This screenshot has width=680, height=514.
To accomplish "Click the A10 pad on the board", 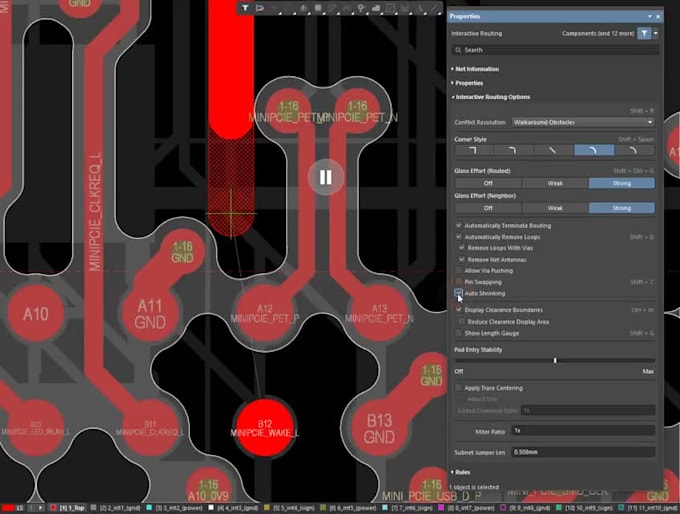I will point(36,313).
